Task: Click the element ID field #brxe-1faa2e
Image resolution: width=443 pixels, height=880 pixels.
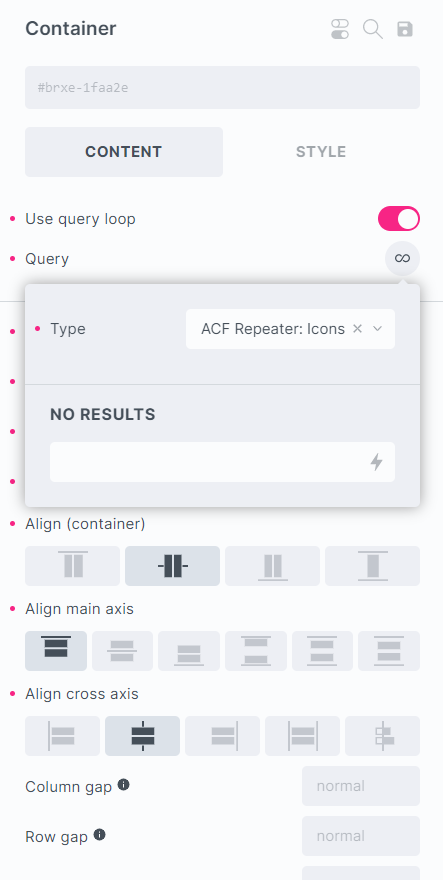Action: 222,88
